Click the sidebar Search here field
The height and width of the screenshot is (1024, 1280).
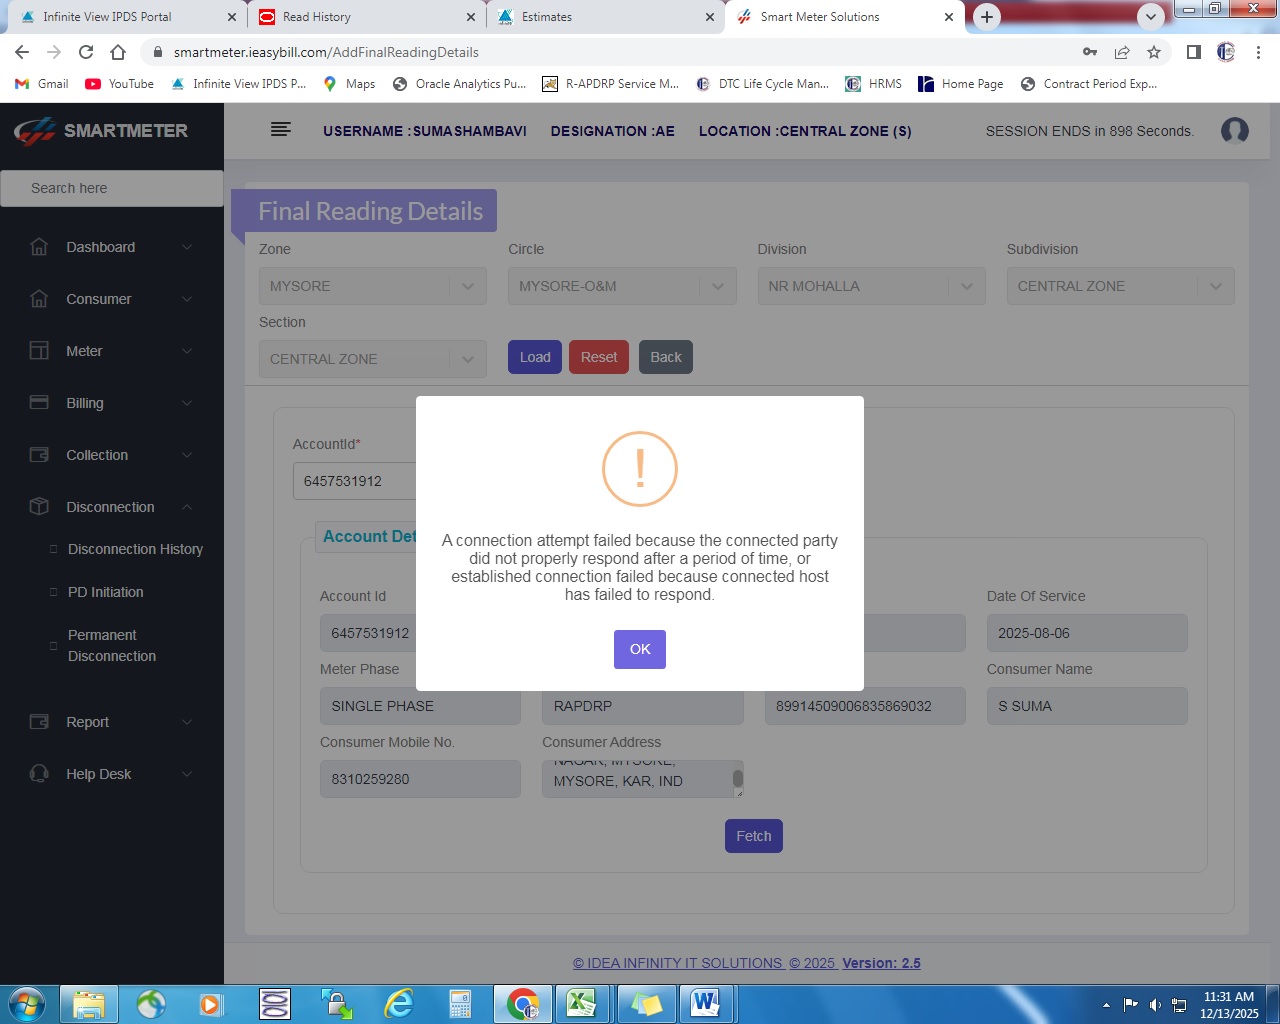(x=112, y=188)
